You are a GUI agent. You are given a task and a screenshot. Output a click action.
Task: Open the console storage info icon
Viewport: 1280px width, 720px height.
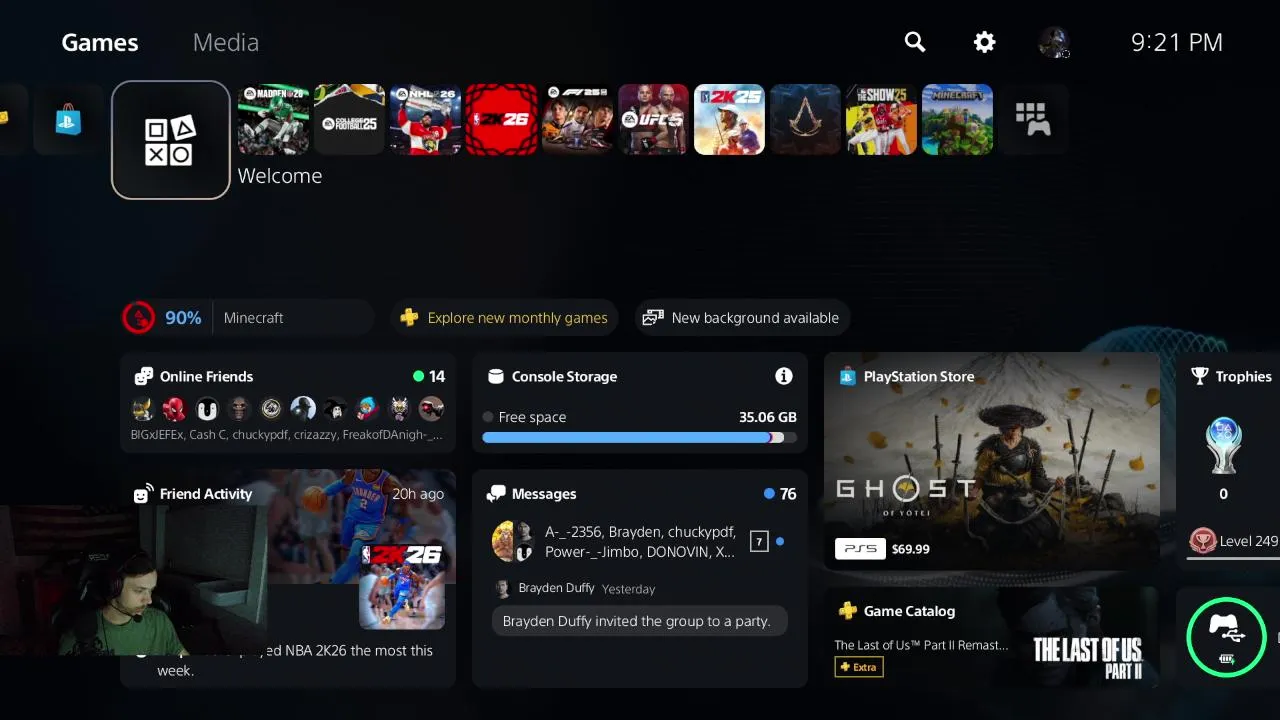pos(784,376)
